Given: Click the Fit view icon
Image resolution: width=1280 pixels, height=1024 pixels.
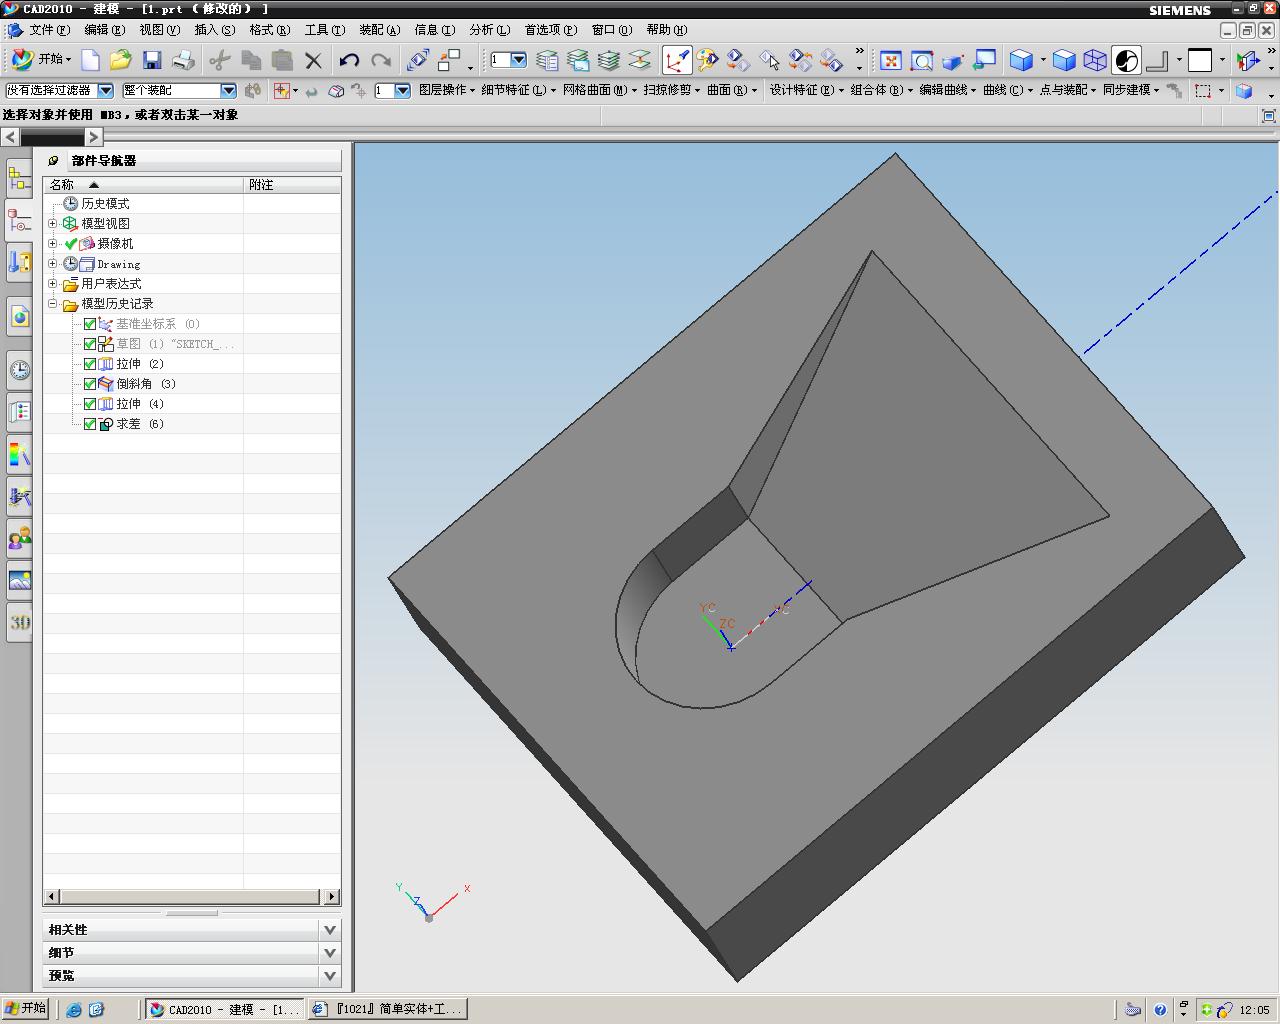Looking at the screenshot, I should click(890, 61).
